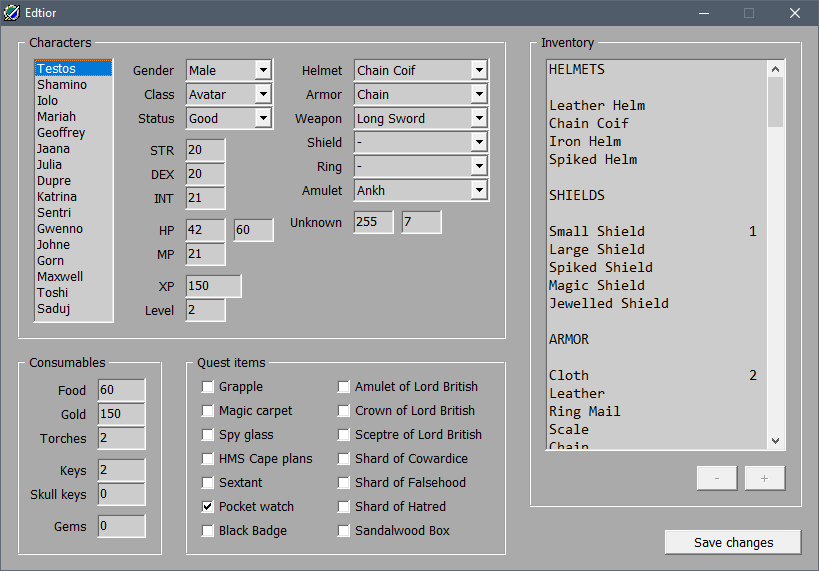Check the Crown of Lord British box
The width and height of the screenshot is (819, 571).
pyautogui.click(x=344, y=411)
